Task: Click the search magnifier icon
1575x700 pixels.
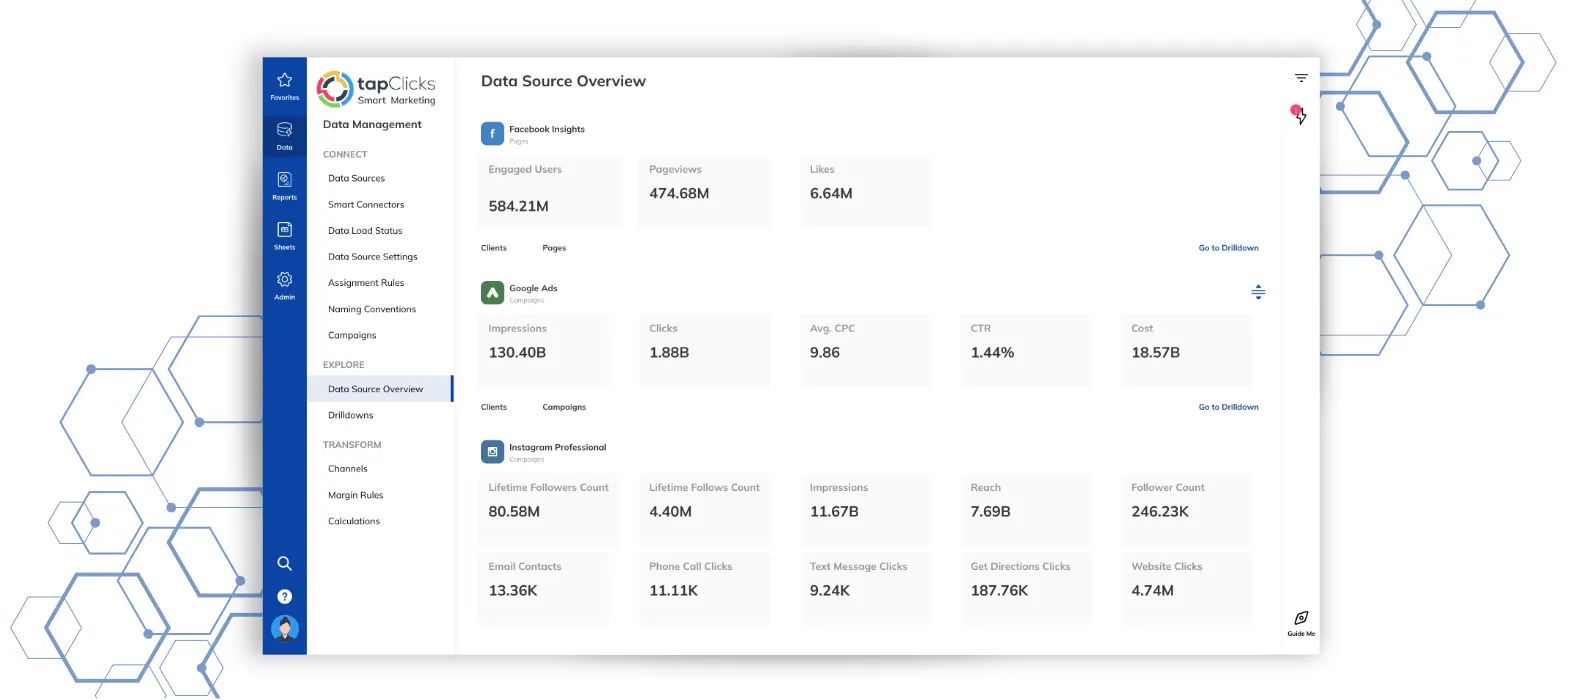Action: tap(284, 563)
